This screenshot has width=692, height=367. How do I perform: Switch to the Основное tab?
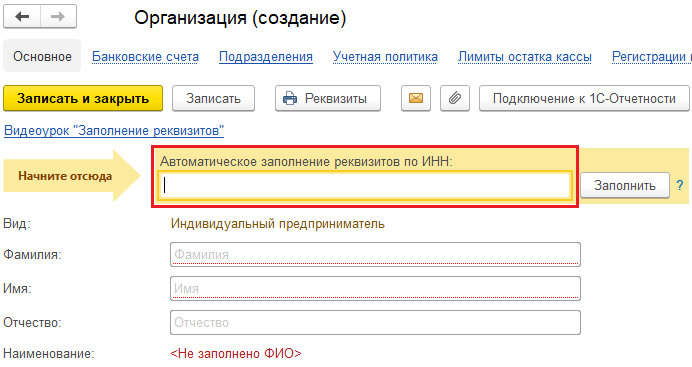[42, 56]
